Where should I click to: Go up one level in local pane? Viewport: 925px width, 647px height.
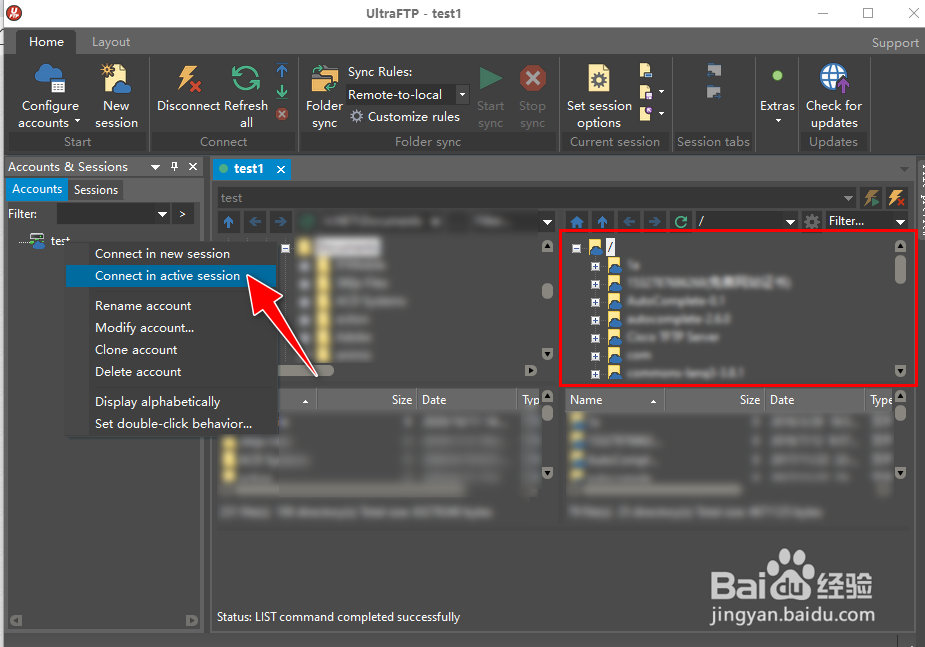[229, 222]
